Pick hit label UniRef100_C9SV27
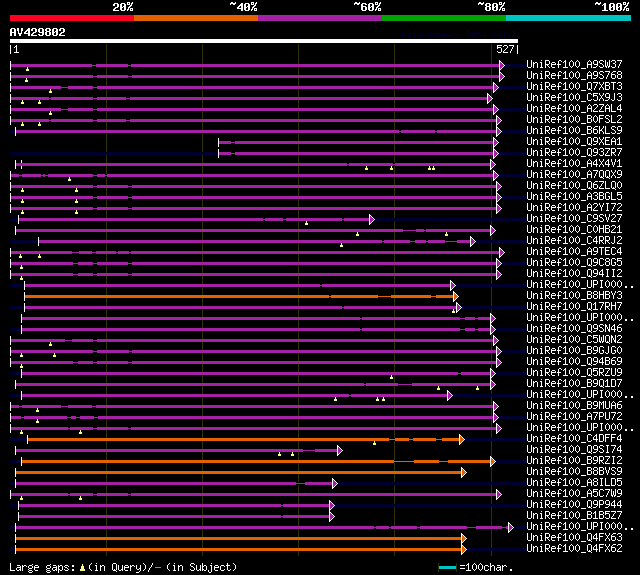Viewport: 640px width, 575px height. 574,219
